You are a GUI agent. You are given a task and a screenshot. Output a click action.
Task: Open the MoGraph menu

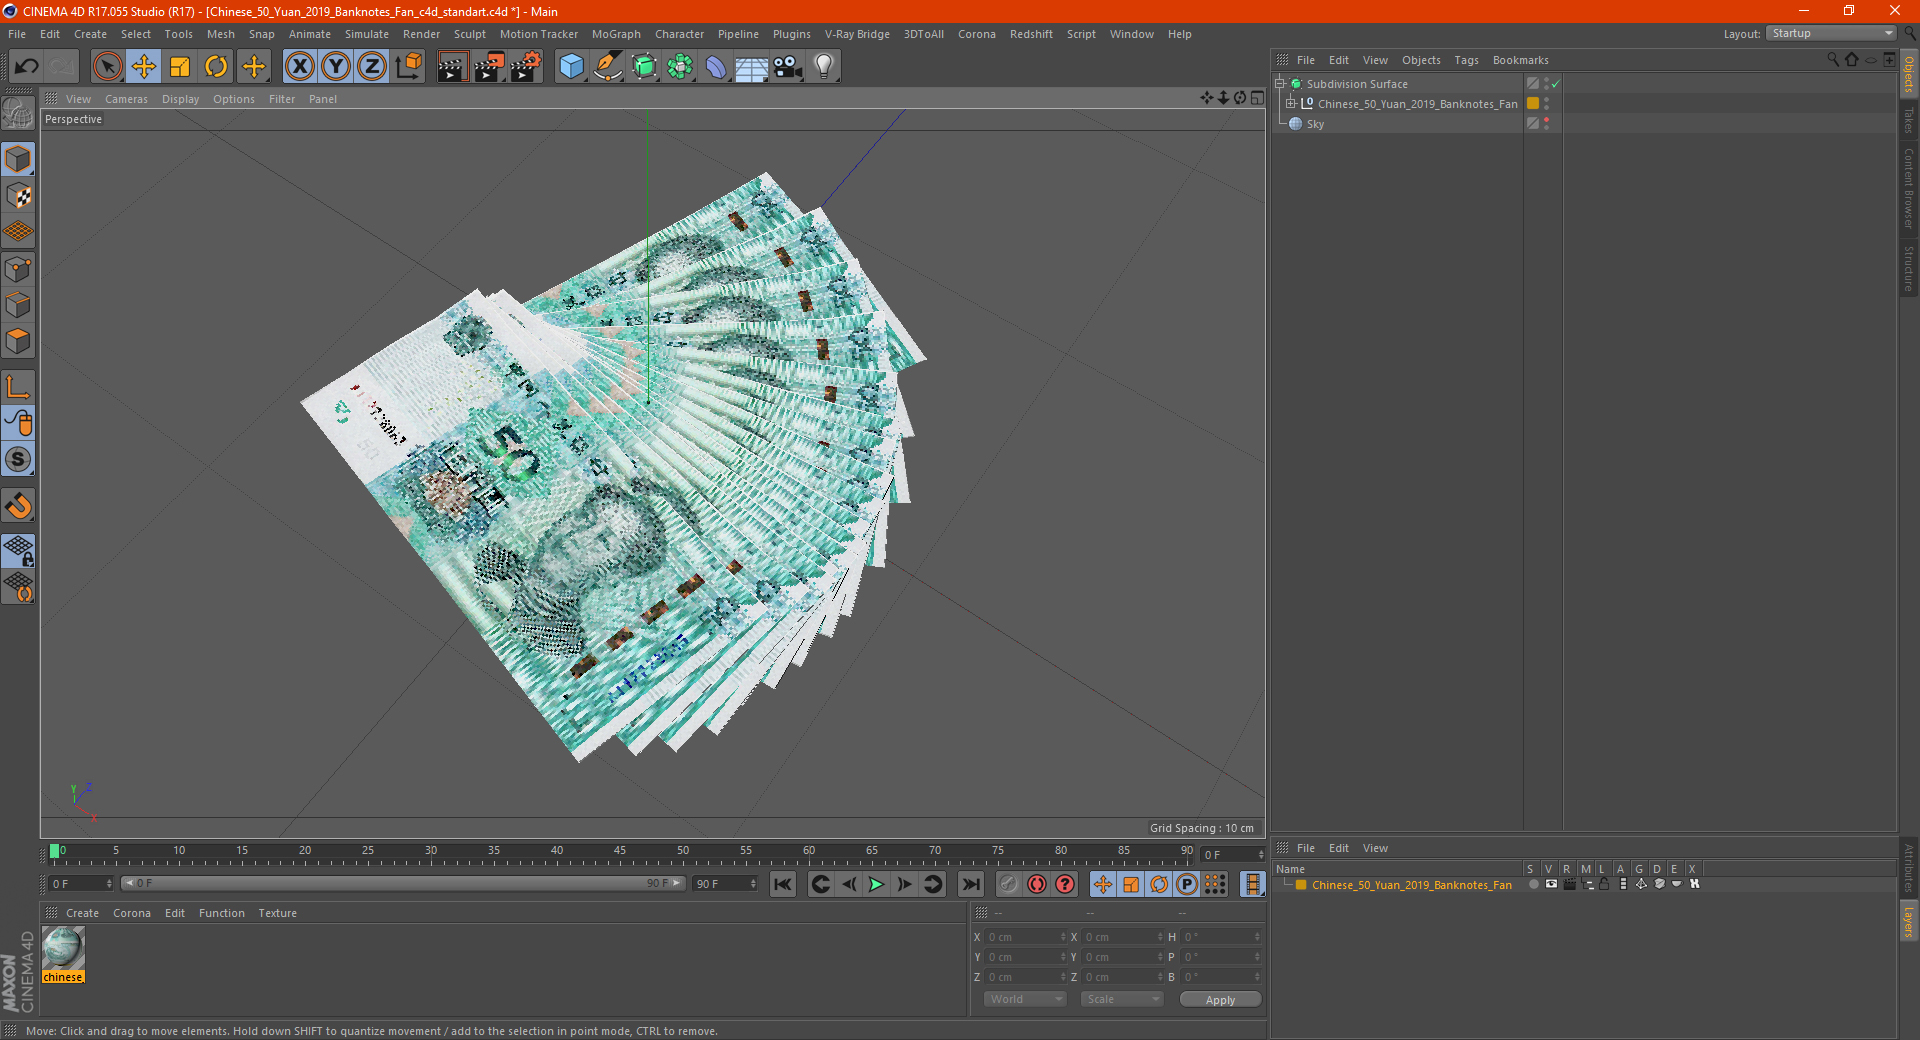click(616, 34)
